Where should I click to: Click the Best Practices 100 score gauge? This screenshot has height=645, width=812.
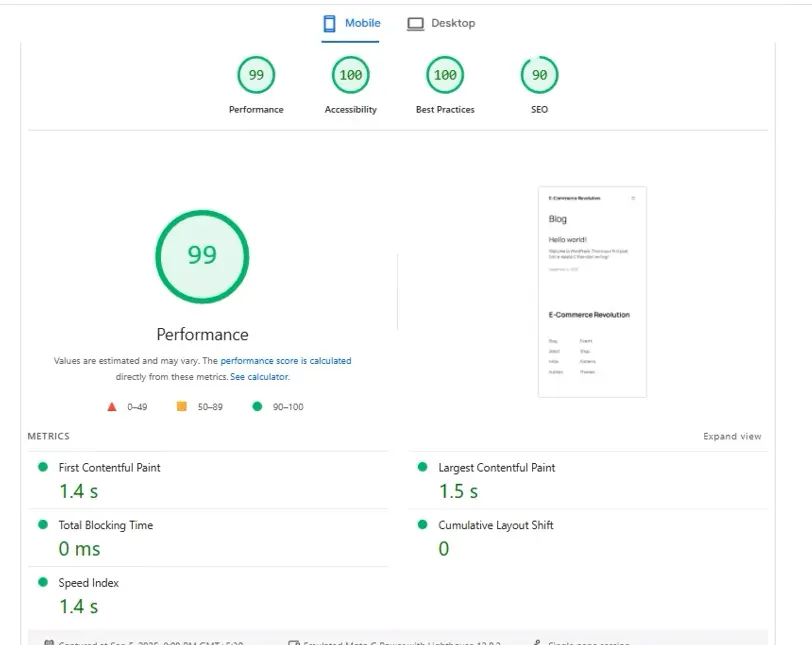(445, 75)
